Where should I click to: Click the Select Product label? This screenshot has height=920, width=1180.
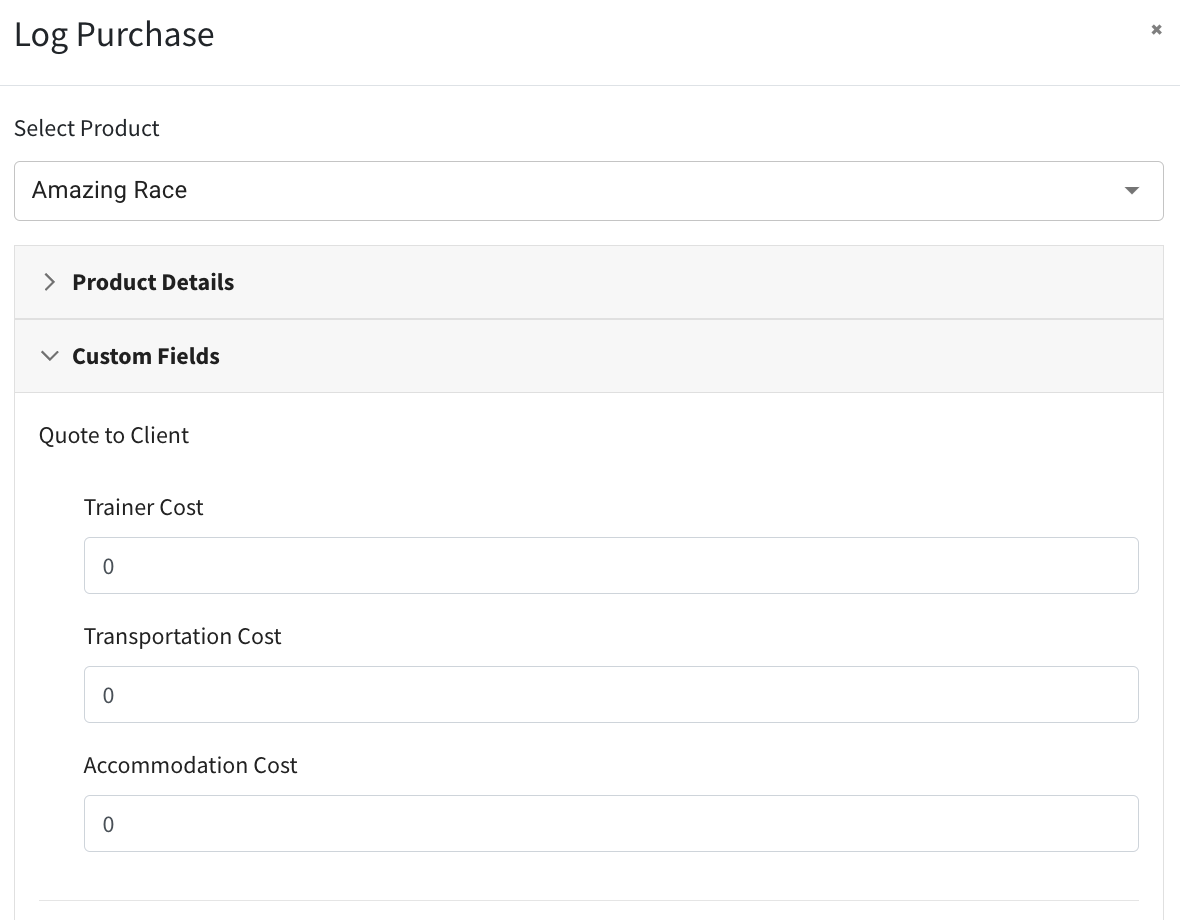pos(87,129)
